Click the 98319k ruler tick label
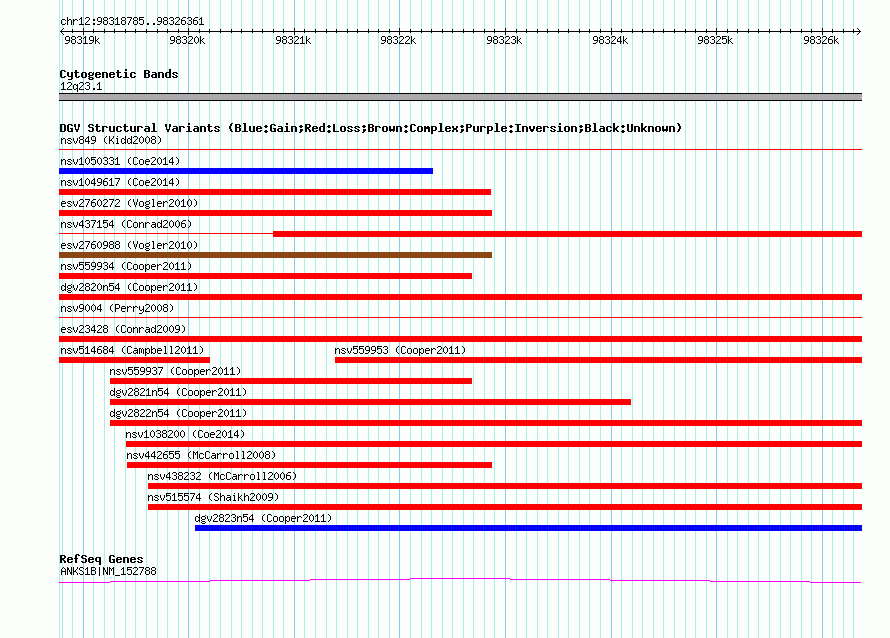The width and height of the screenshot is (890, 638). [x=82, y=40]
